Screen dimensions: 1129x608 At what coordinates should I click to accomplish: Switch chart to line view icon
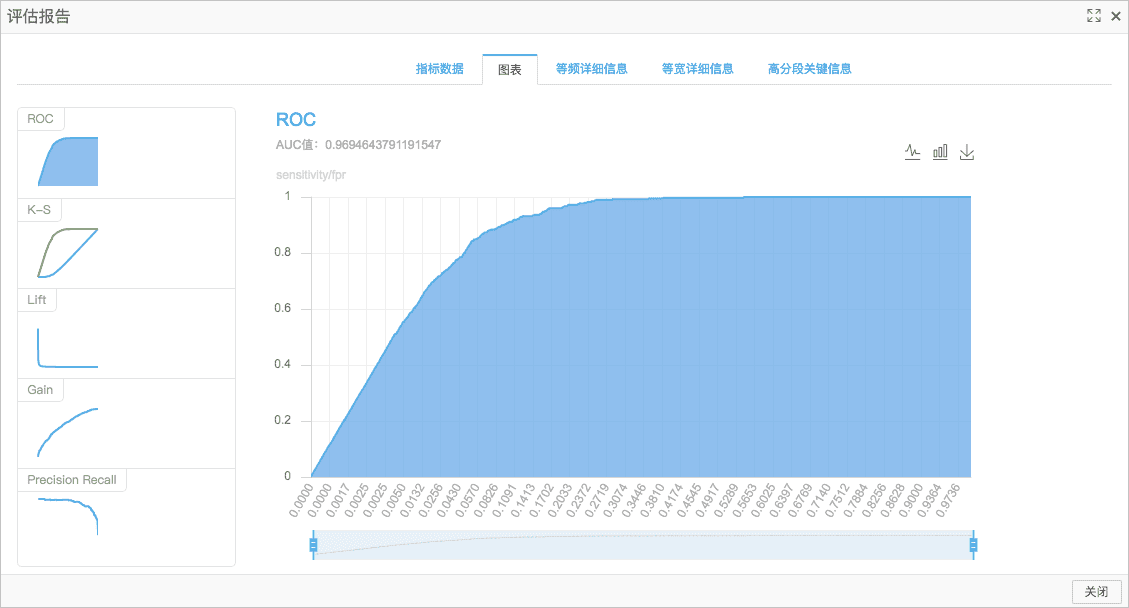coord(912,152)
